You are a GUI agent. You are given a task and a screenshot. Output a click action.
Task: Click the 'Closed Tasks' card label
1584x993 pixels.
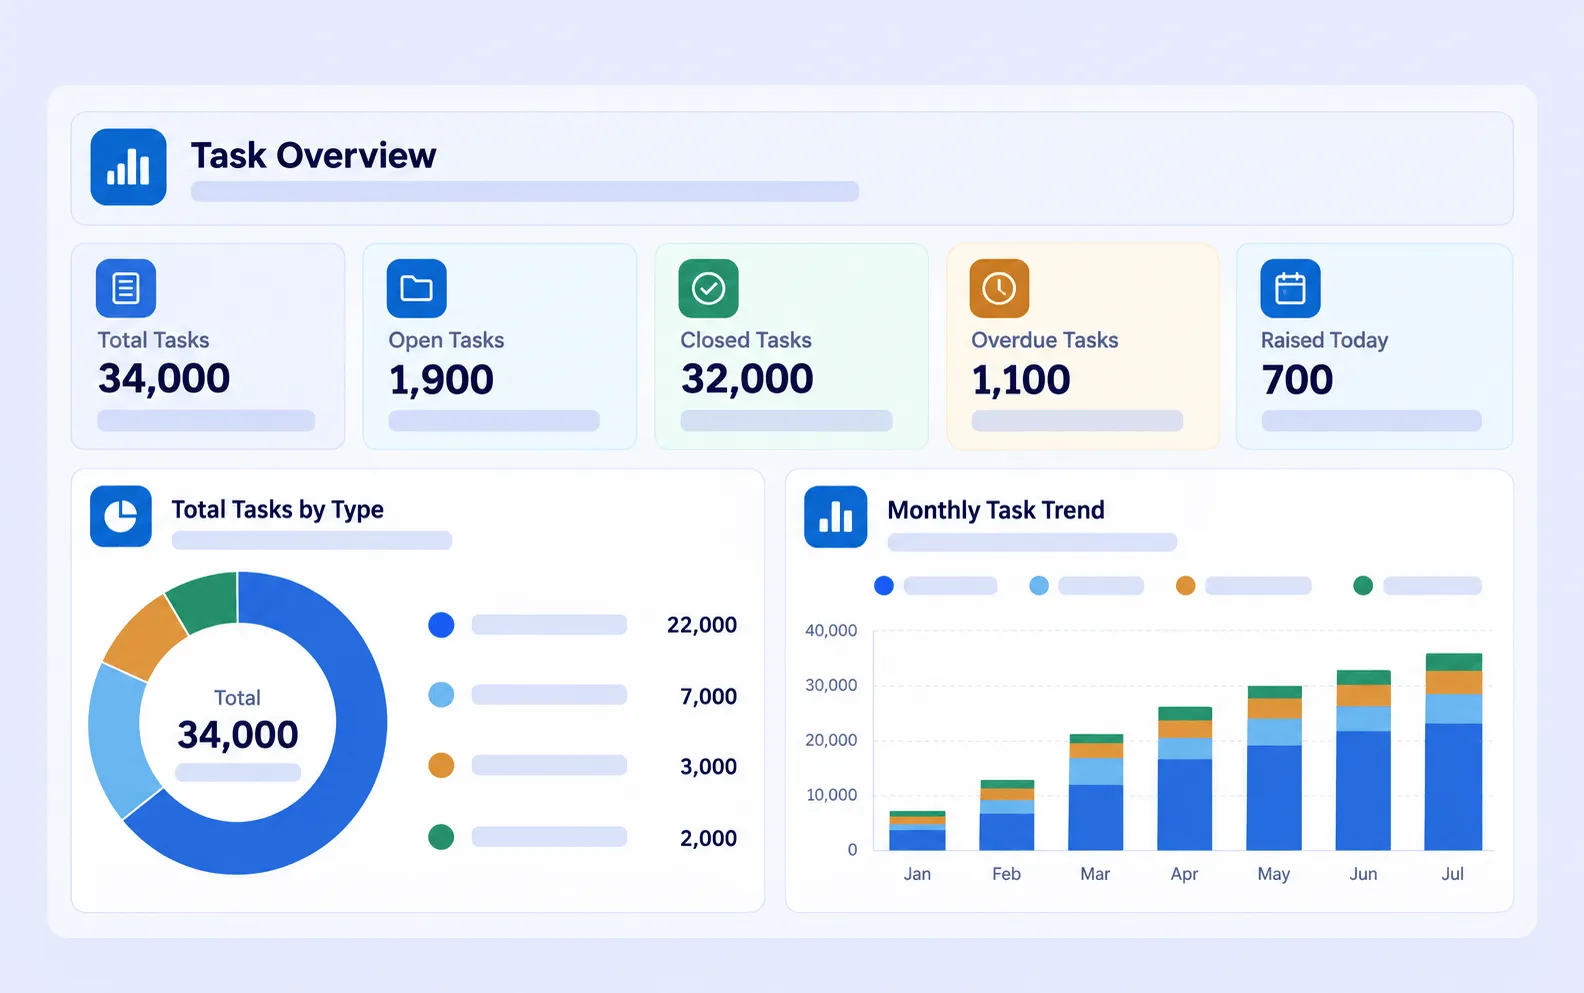pos(746,340)
